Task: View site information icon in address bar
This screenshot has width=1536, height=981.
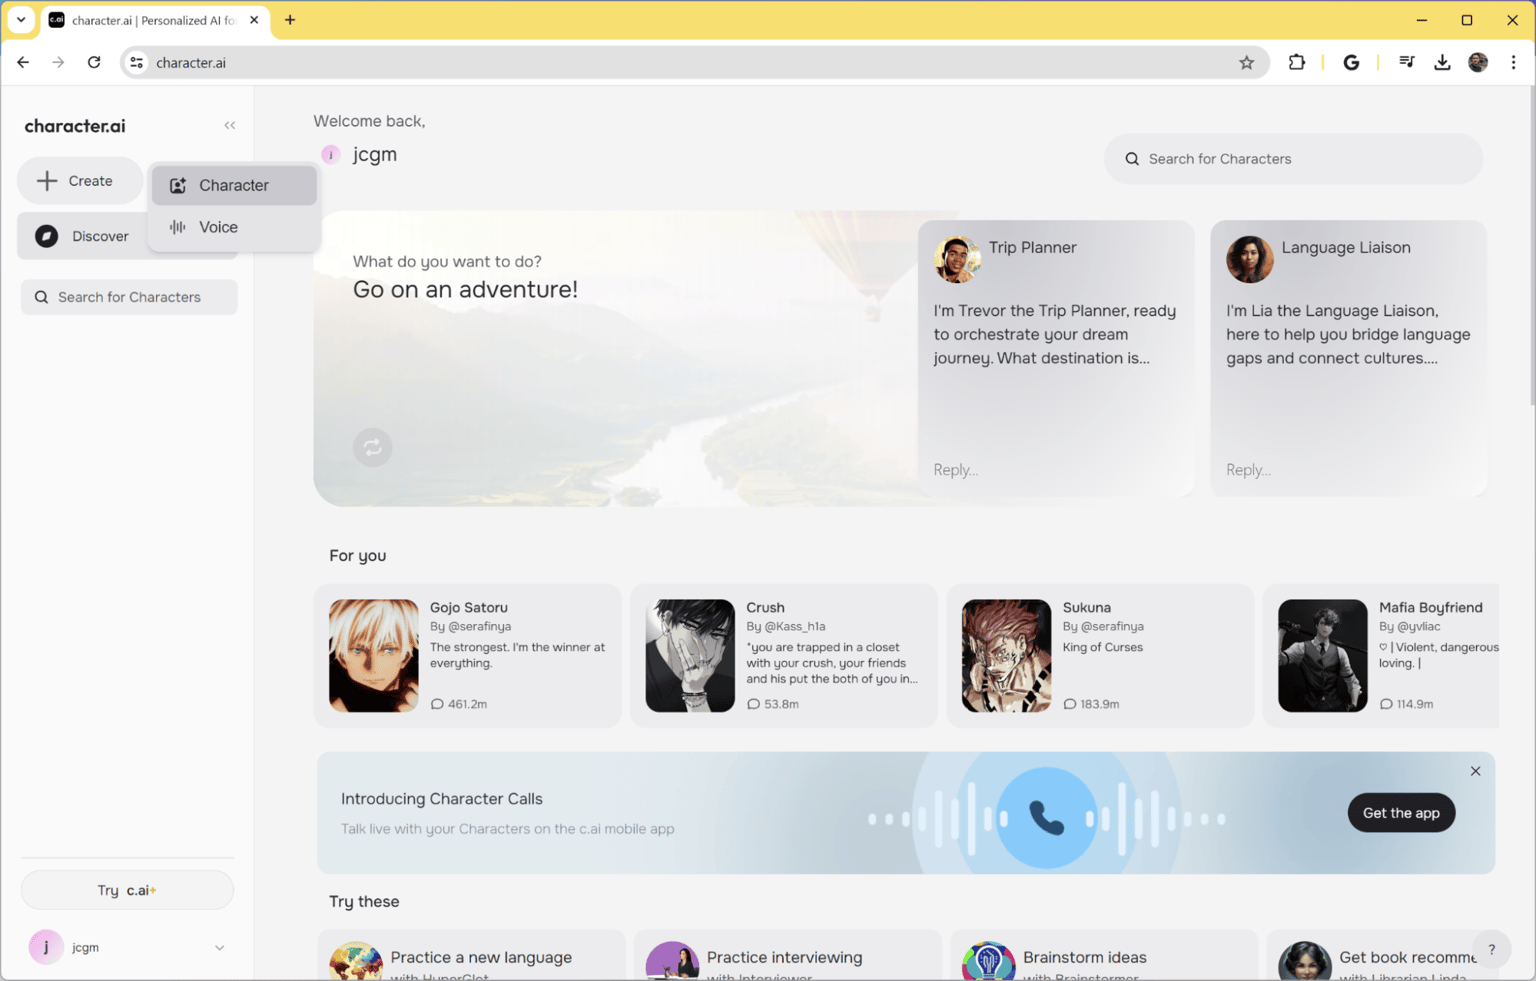Action: point(137,62)
